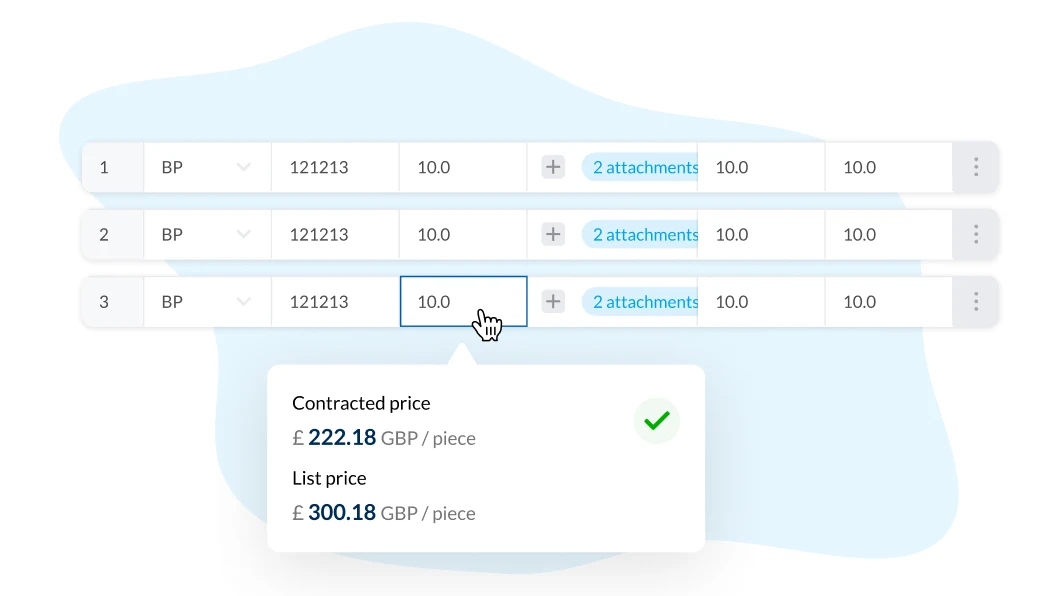Click the green checkmark beside Contracted price
Image resolution: width=1058 pixels, height=596 pixels.
click(656, 421)
